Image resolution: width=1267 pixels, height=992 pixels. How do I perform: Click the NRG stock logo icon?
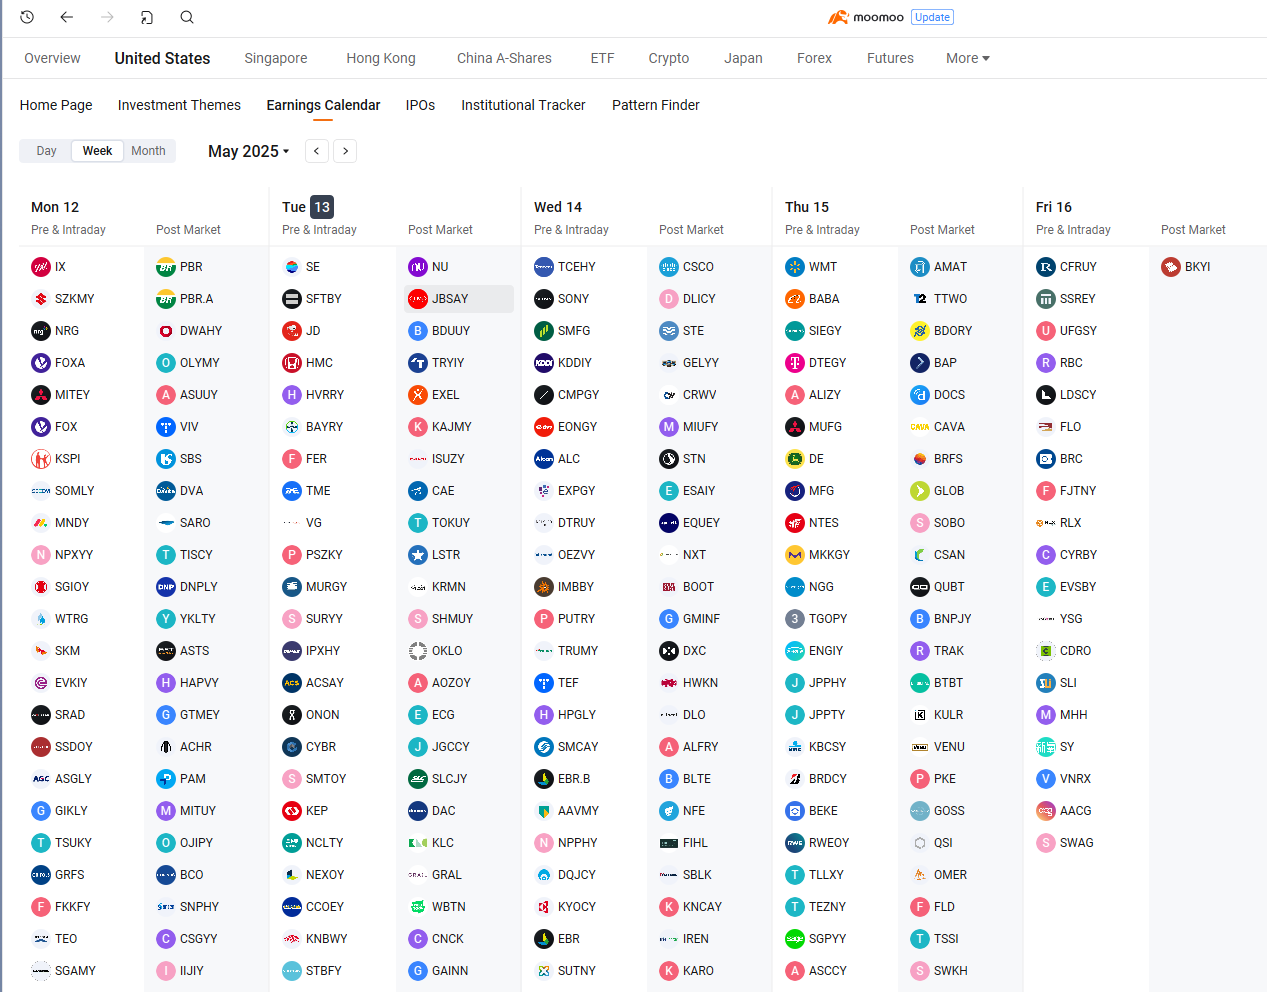tap(41, 331)
